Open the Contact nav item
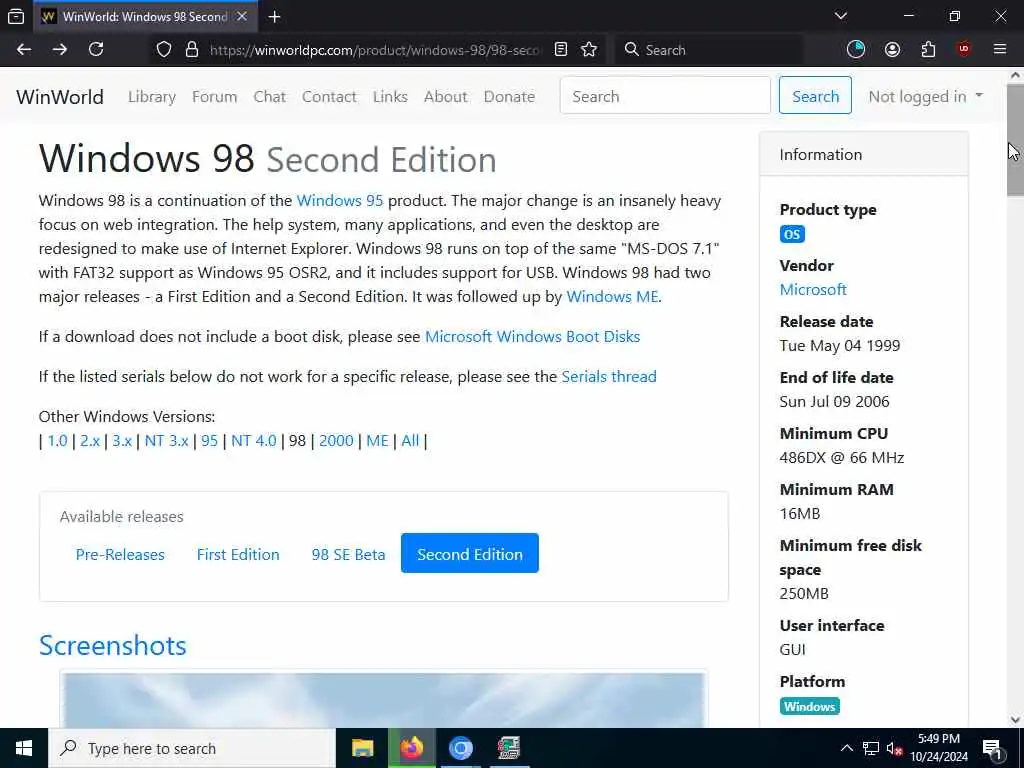The image size is (1024, 768). pyautogui.click(x=329, y=97)
